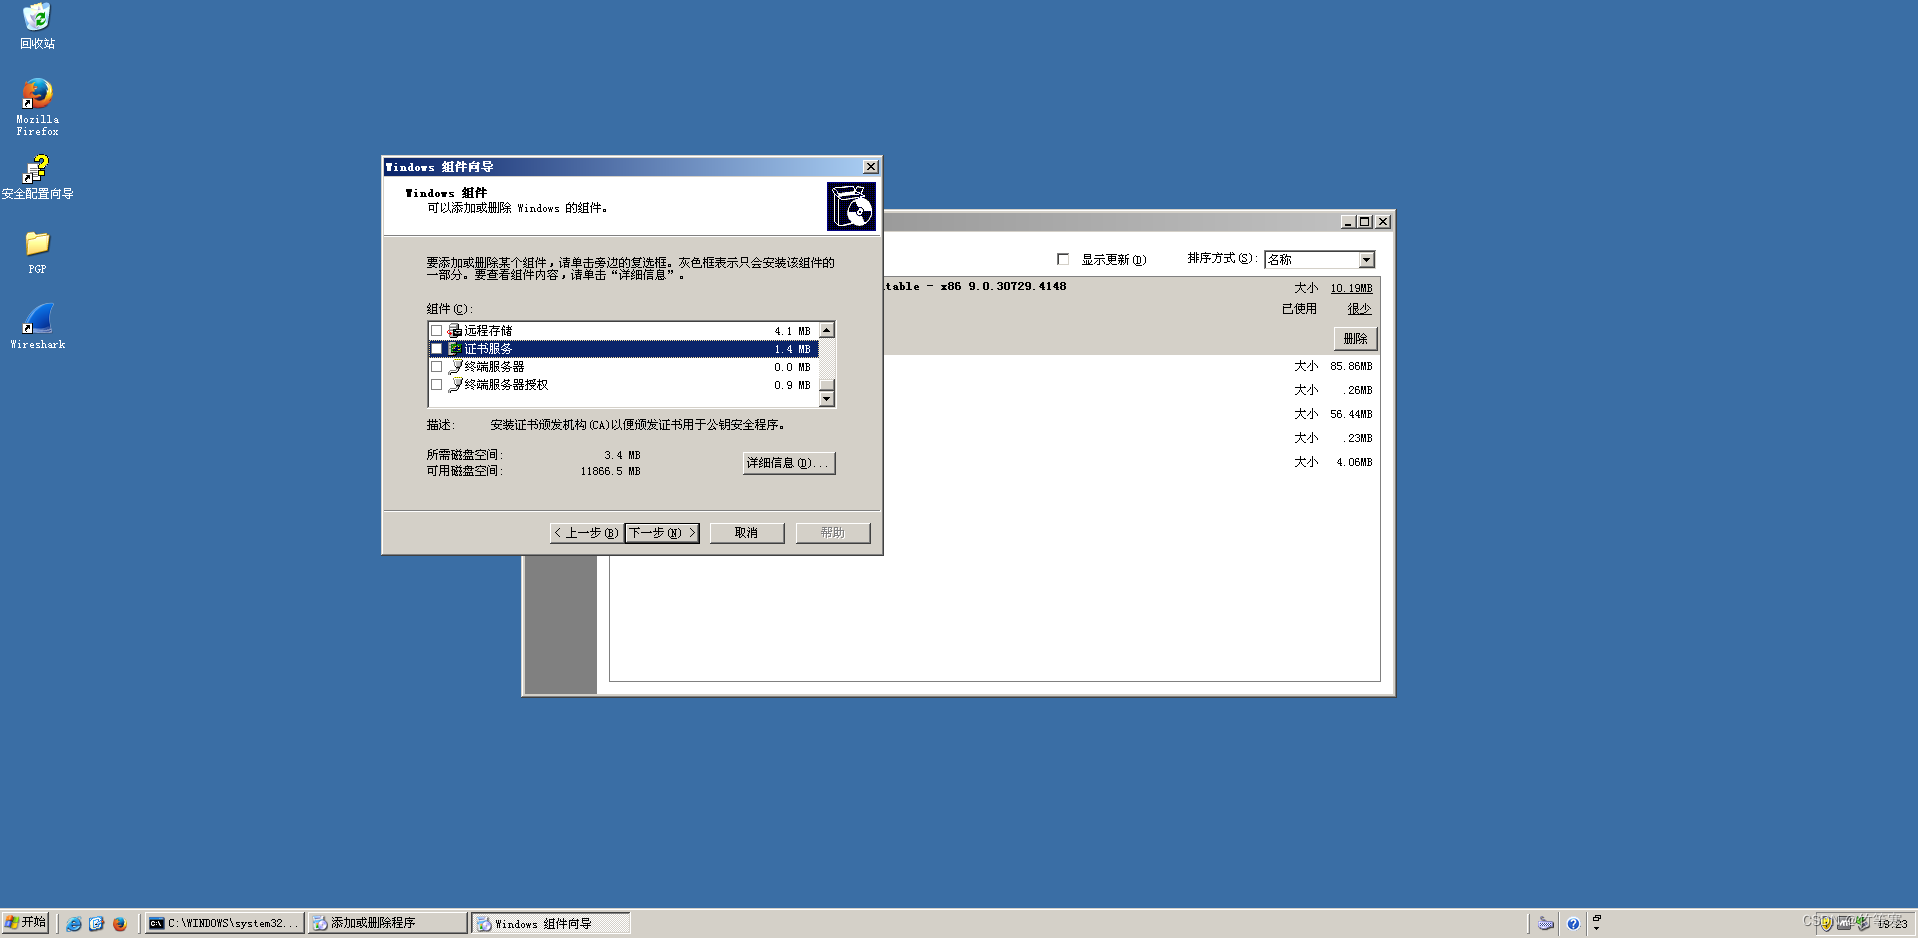Image resolution: width=1918 pixels, height=938 pixels.
Task: Click 下一步 to continue the wizard
Action: point(662,533)
